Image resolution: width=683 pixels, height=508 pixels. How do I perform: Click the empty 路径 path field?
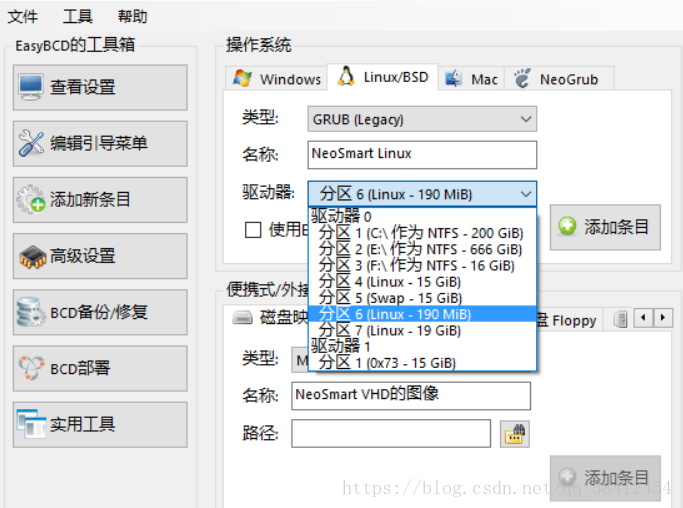(x=391, y=433)
